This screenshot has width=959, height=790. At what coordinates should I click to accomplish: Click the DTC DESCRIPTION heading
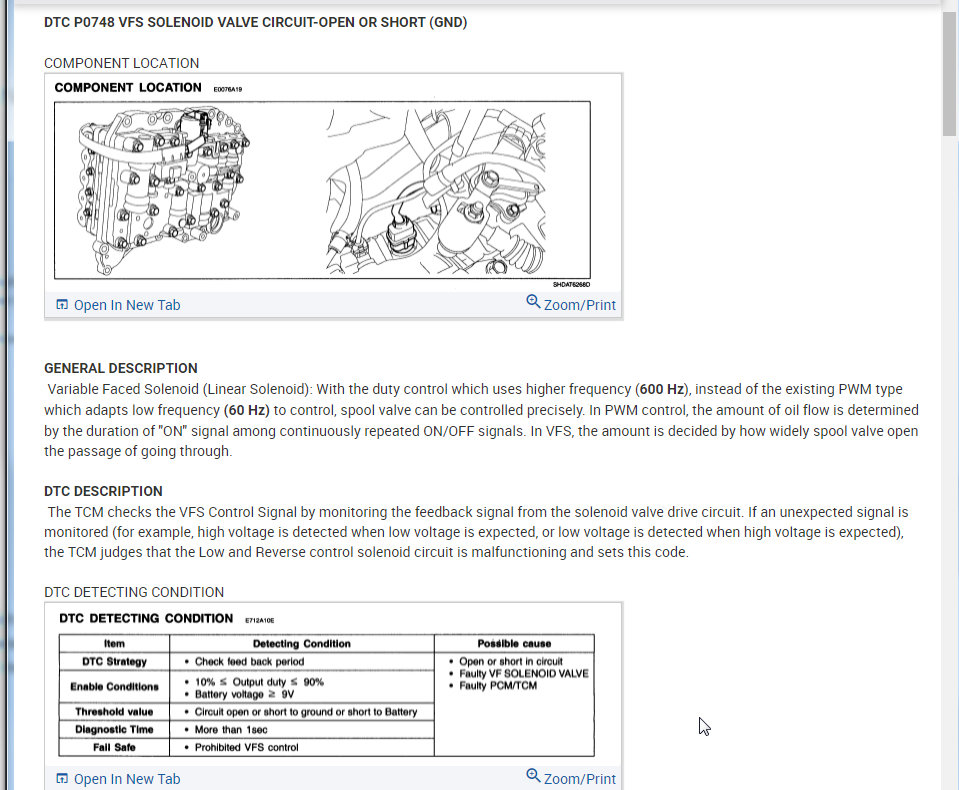[103, 491]
